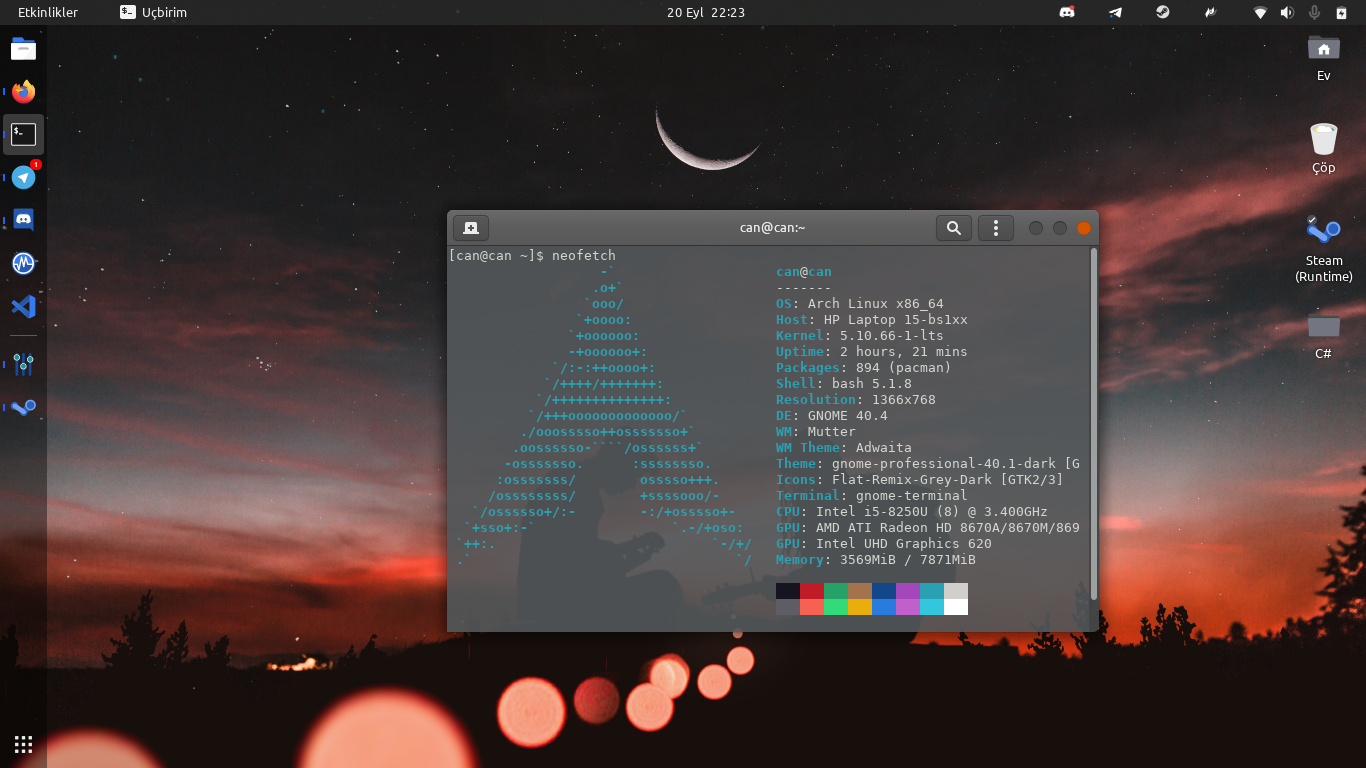The height and width of the screenshot is (768, 1366).
Task: Open the mixer sliders app in dock
Action: tap(24, 364)
